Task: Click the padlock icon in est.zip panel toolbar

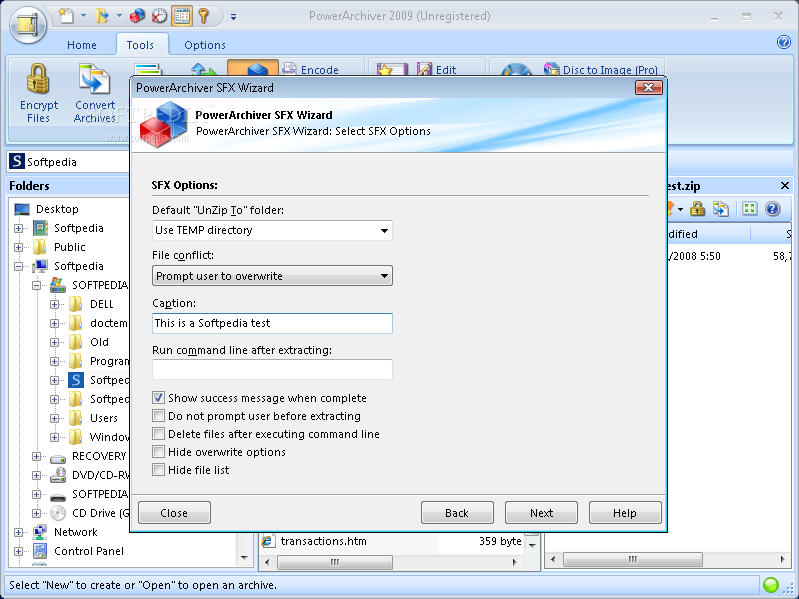Action: (697, 209)
